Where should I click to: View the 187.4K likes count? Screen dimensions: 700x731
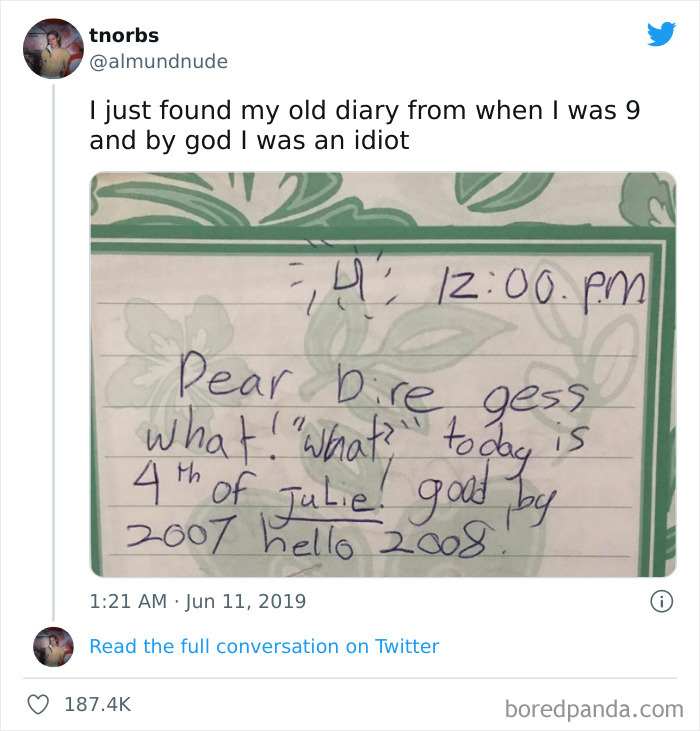point(98,704)
